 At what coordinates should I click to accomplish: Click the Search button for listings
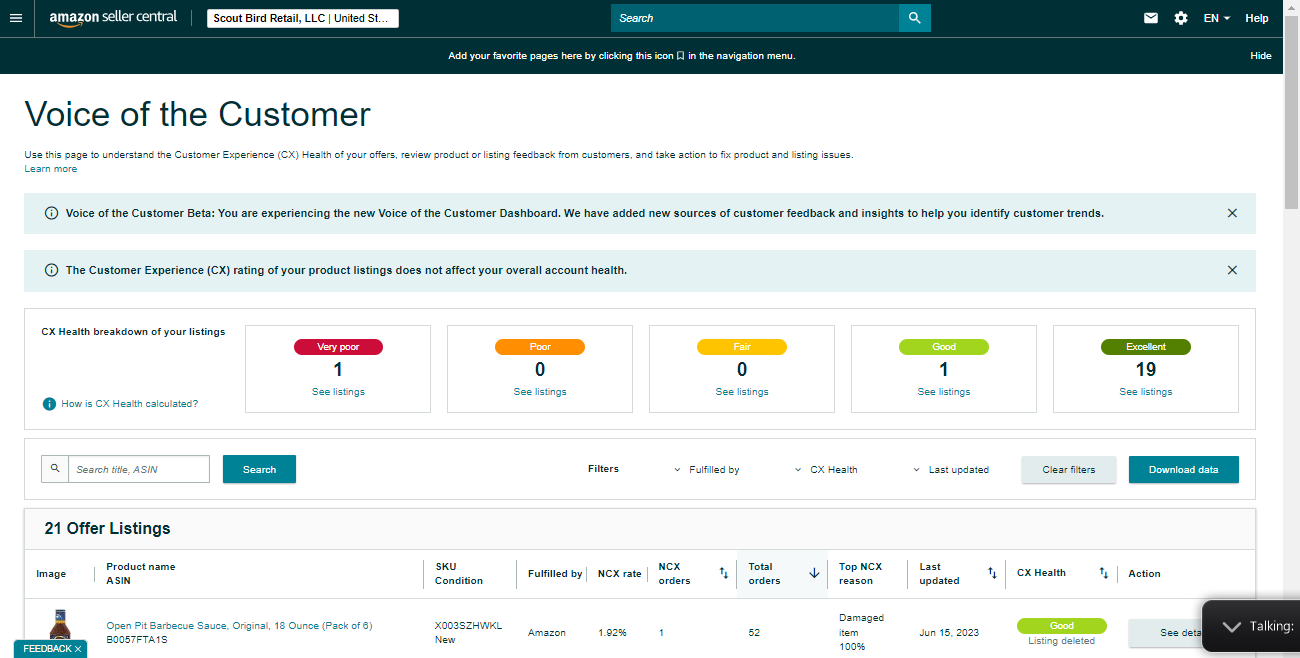[259, 469]
